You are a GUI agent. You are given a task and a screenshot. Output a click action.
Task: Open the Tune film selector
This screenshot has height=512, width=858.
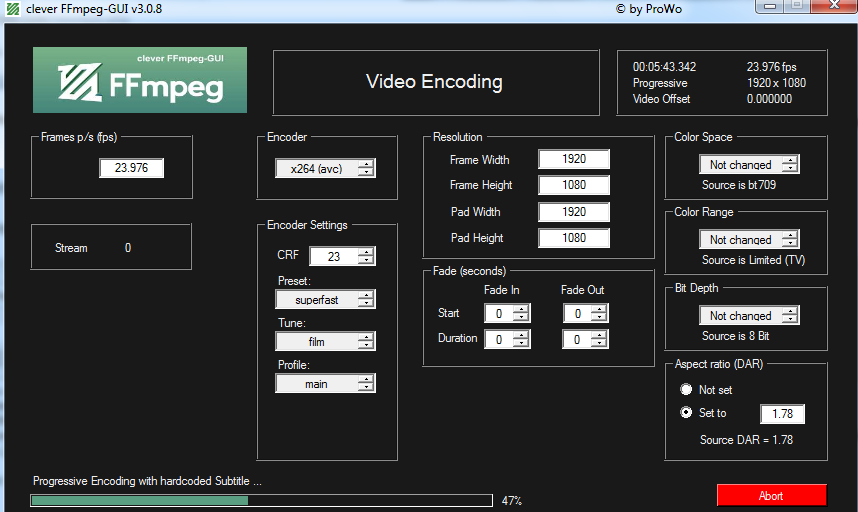pyautogui.click(x=325, y=341)
